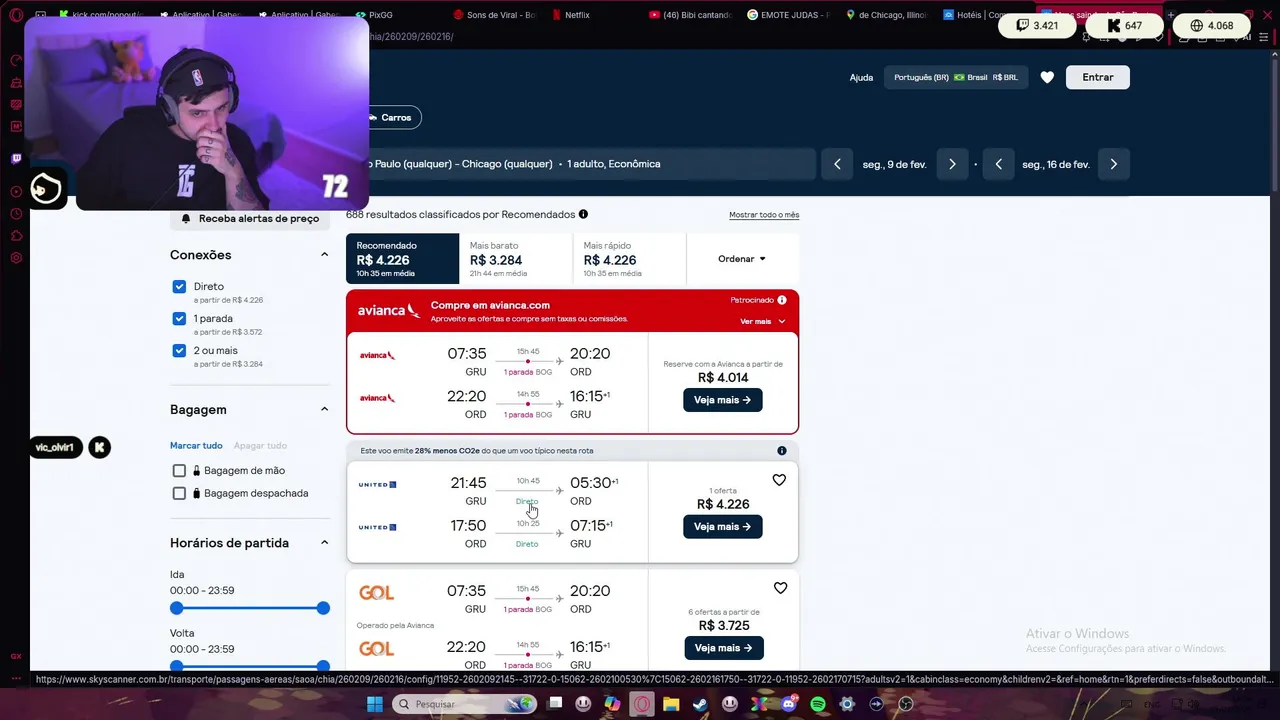
Task: Uncheck the 1 parada checkbox
Action: [x=179, y=318]
